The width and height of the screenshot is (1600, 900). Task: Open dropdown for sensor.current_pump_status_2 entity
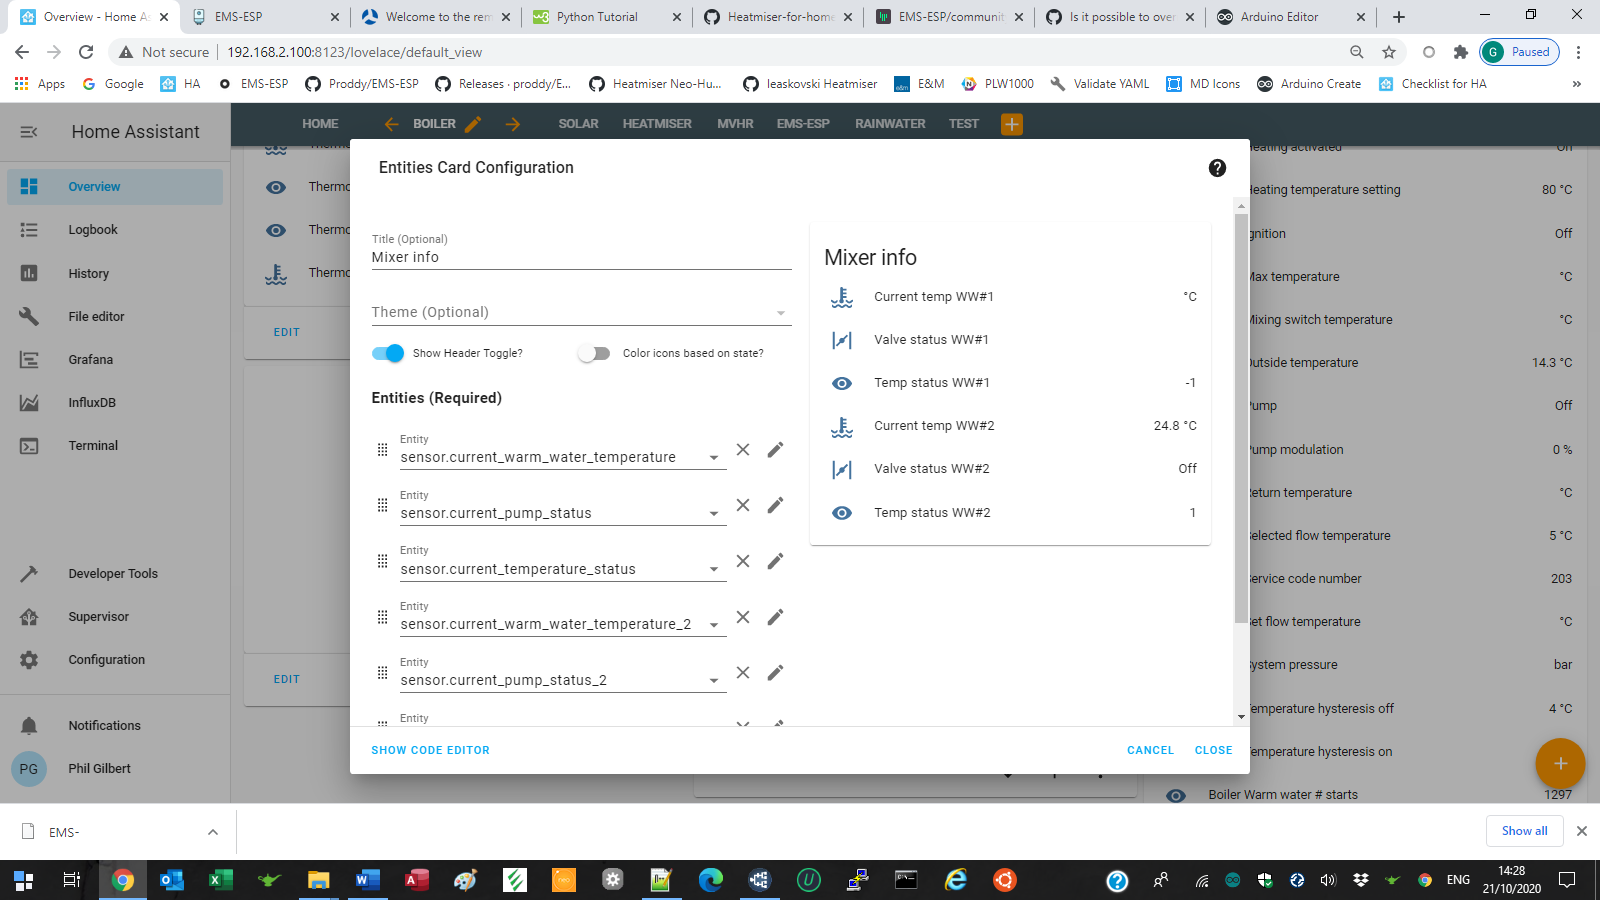click(x=714, y=681)
